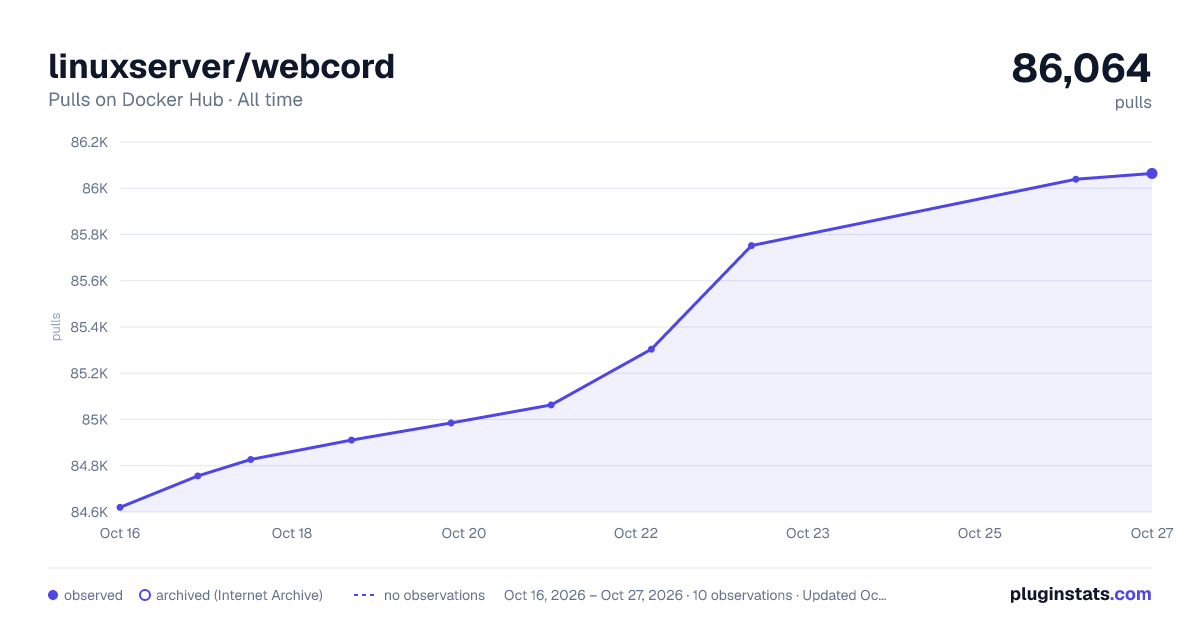This screenshot has height=630, width=1200.
Task: Click the 85.4K y-axis label
Action: (89, 327)
